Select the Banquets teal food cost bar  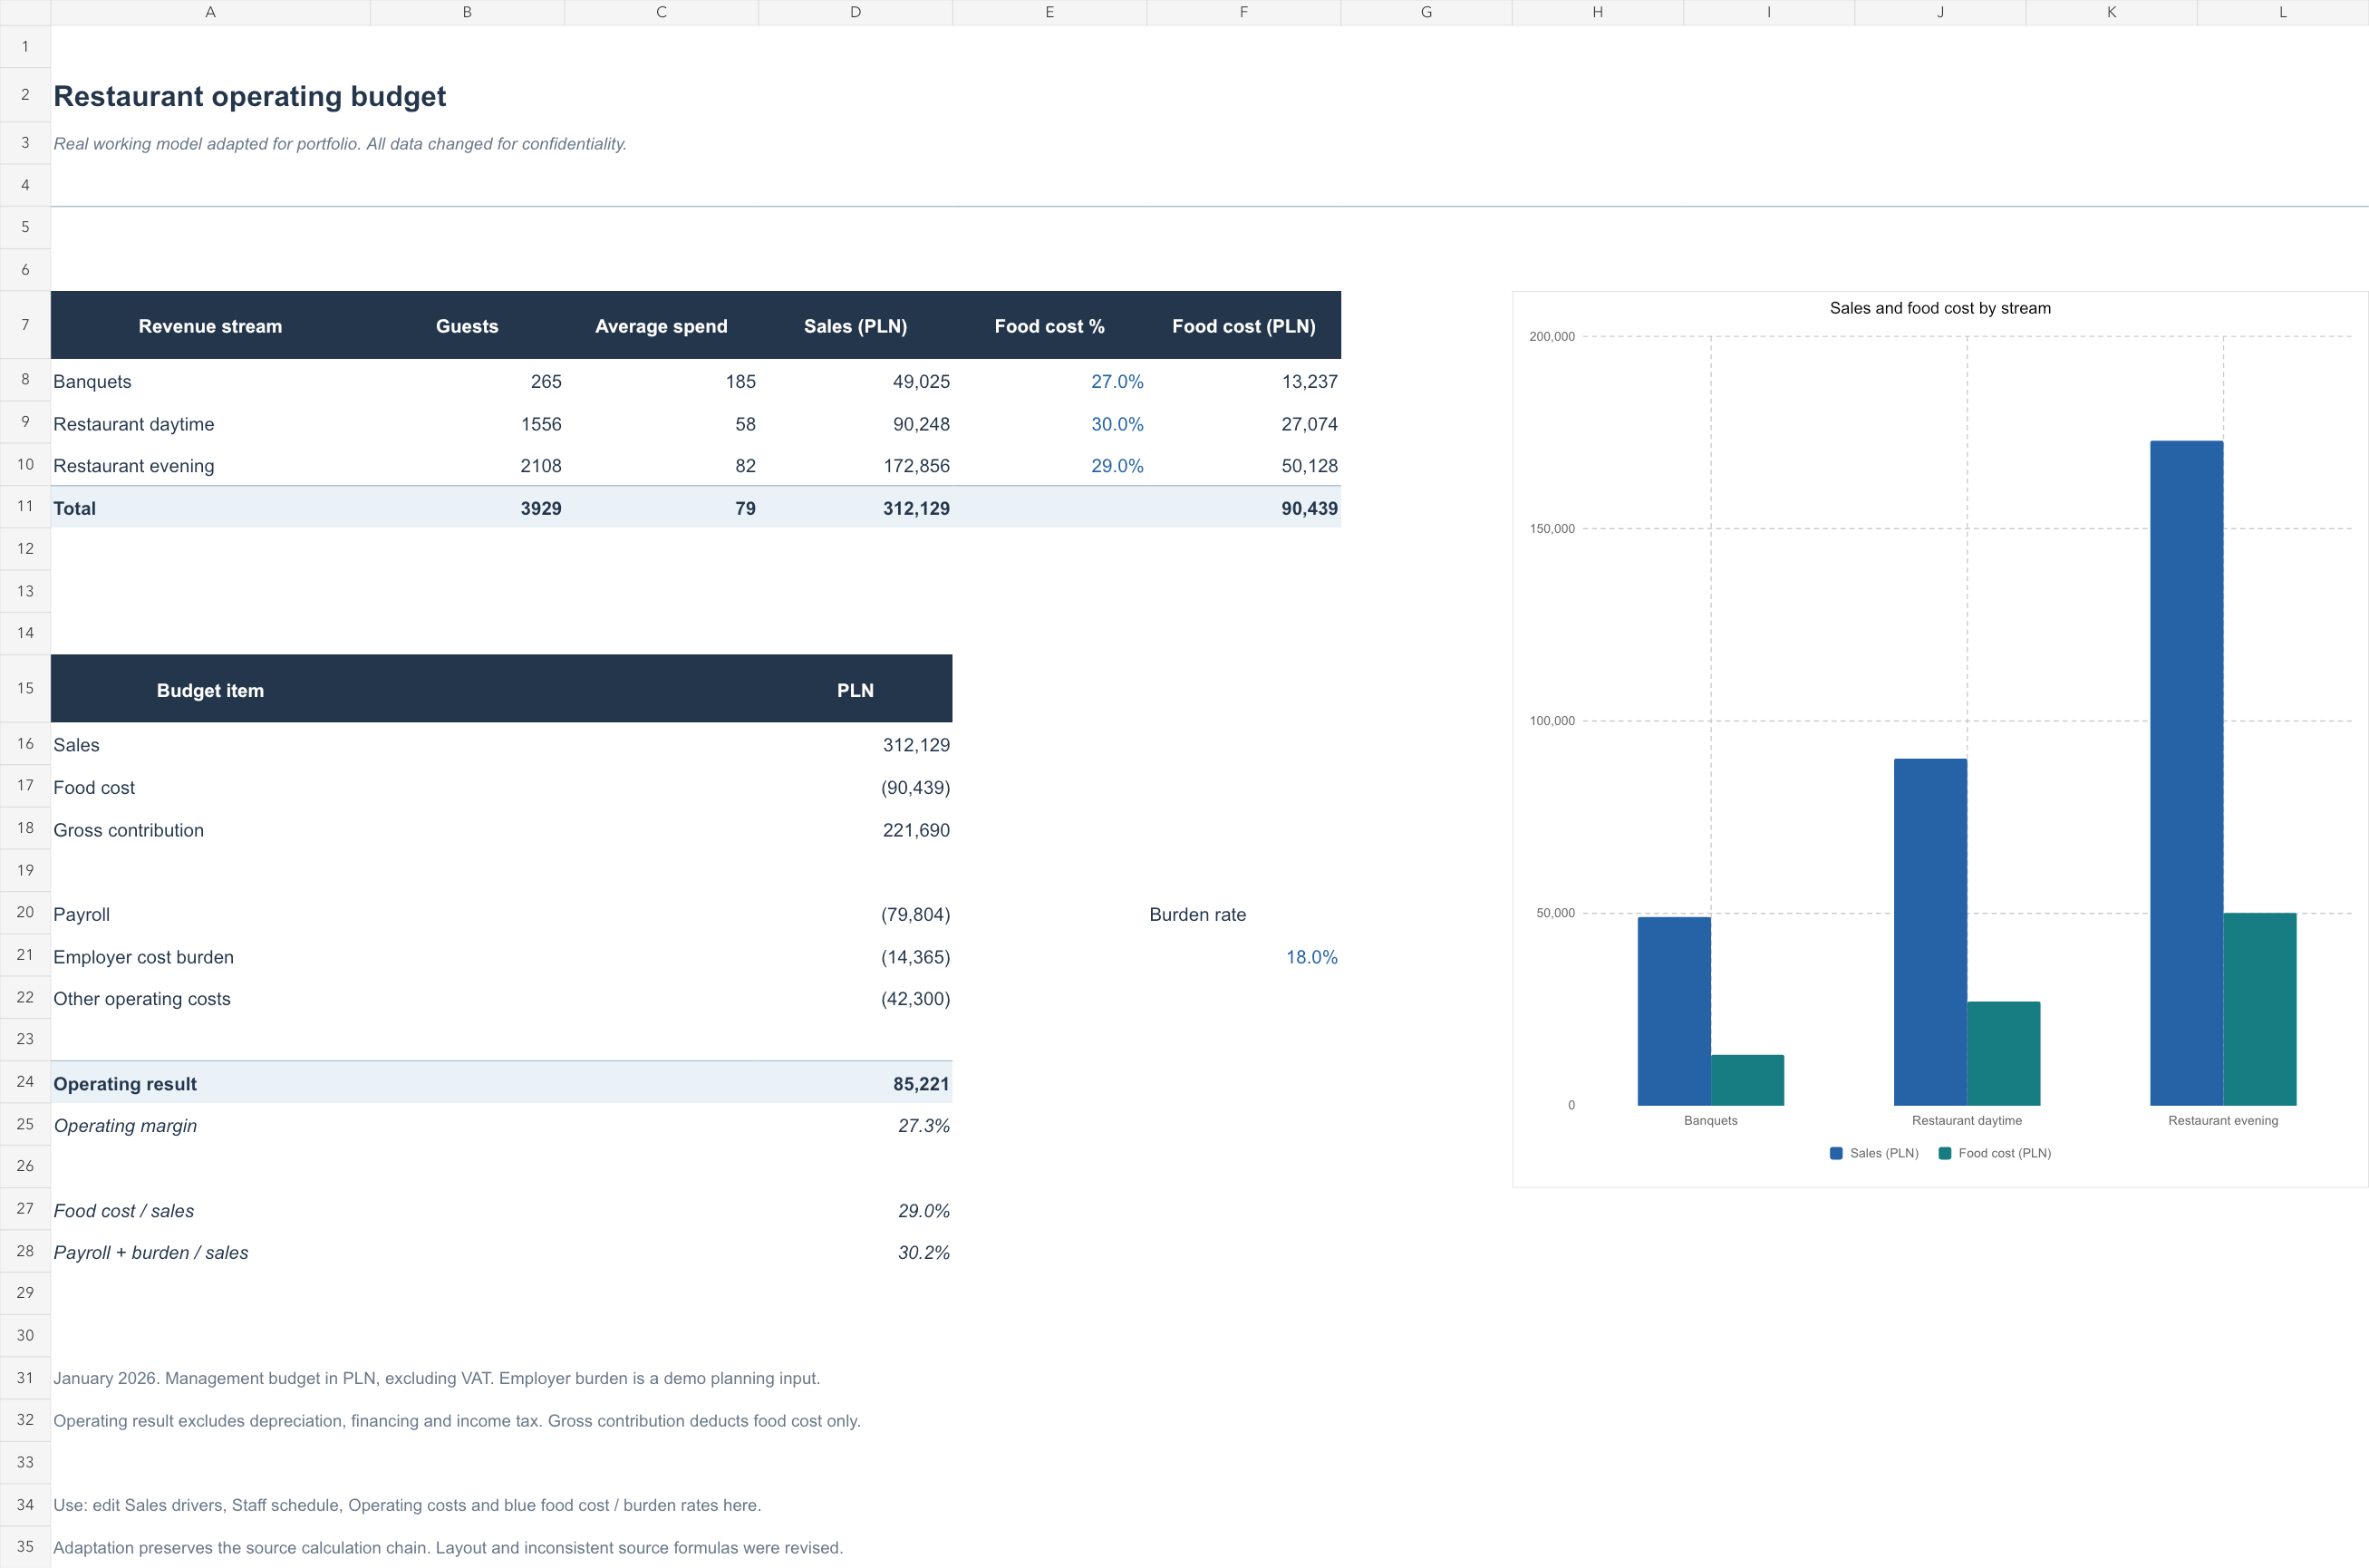(1747, 1080)
